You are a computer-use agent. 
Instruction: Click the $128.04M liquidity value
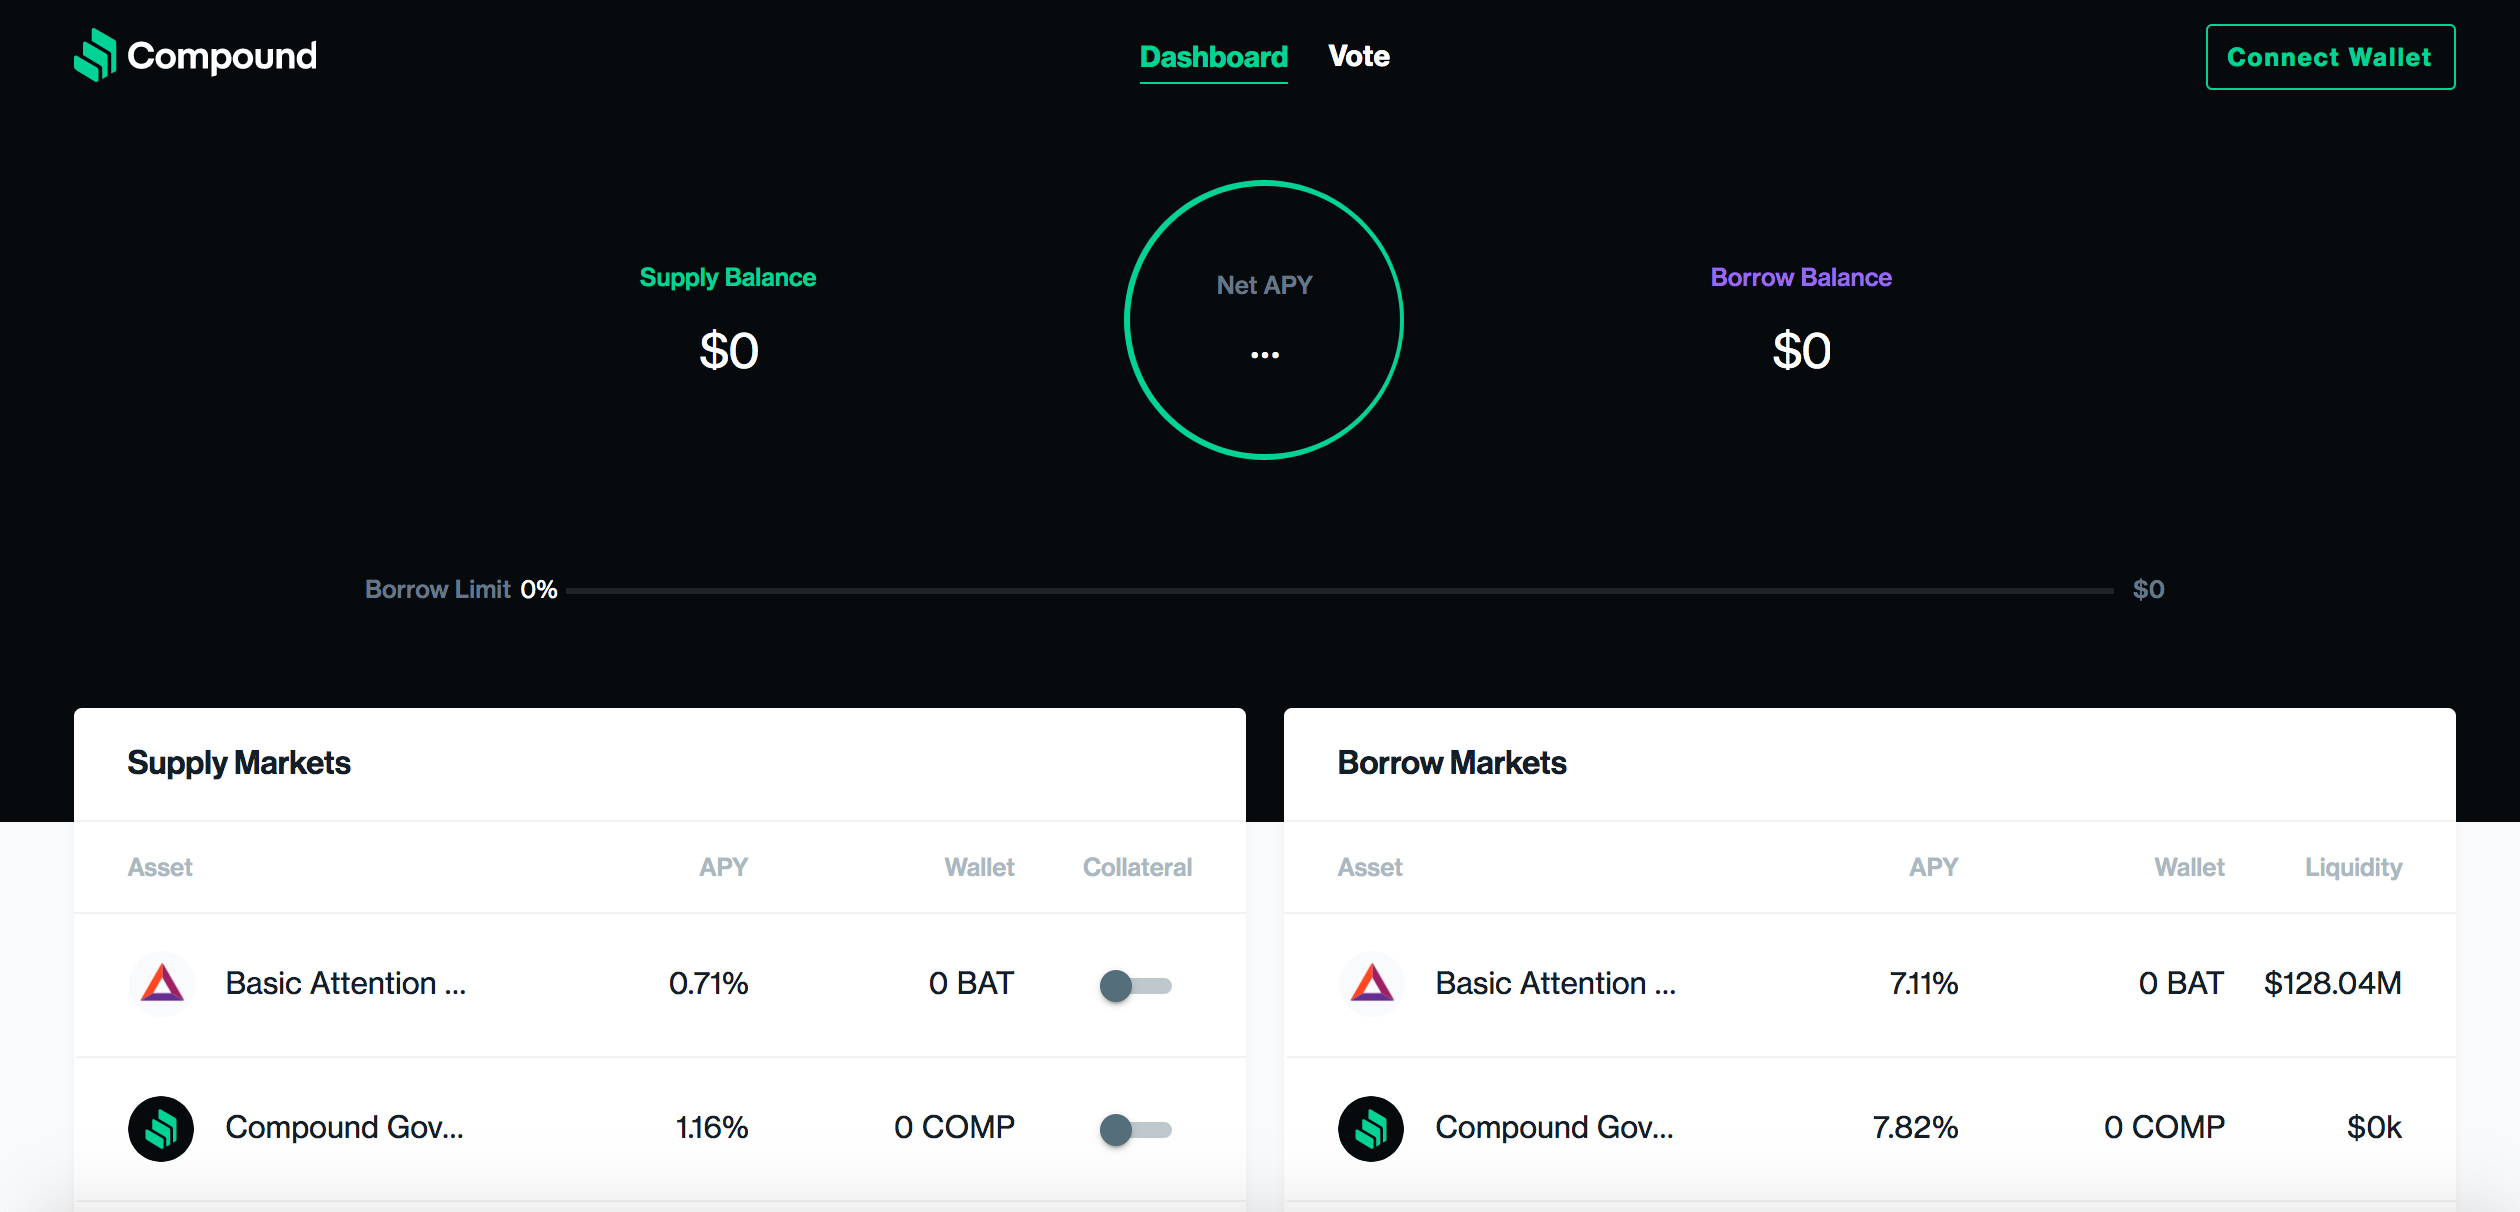click(2332, 983)
